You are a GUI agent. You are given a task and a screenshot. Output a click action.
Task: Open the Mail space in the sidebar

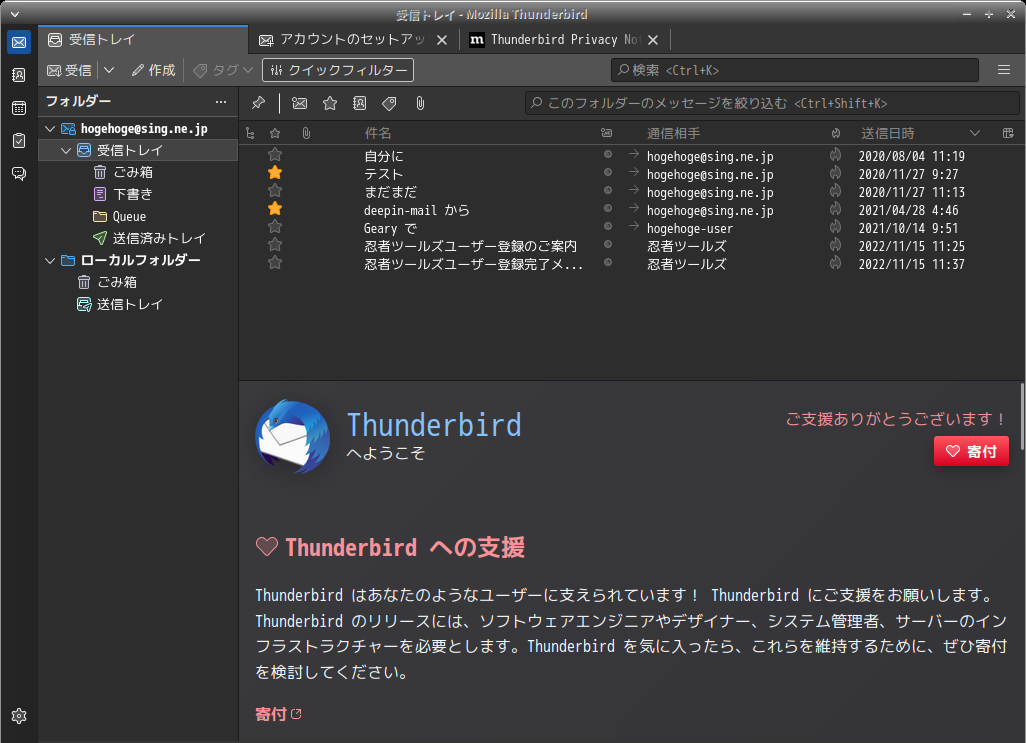coord(19,43)
